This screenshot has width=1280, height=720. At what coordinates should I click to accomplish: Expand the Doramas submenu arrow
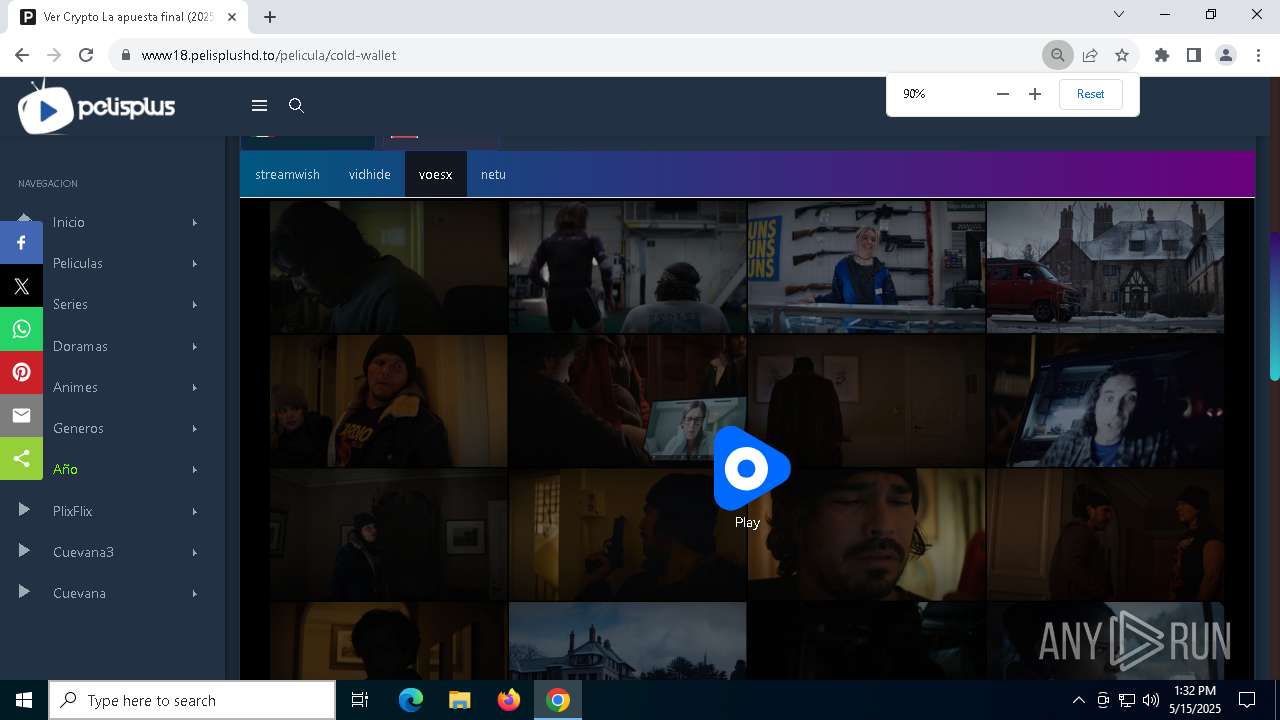pos(195,346)
